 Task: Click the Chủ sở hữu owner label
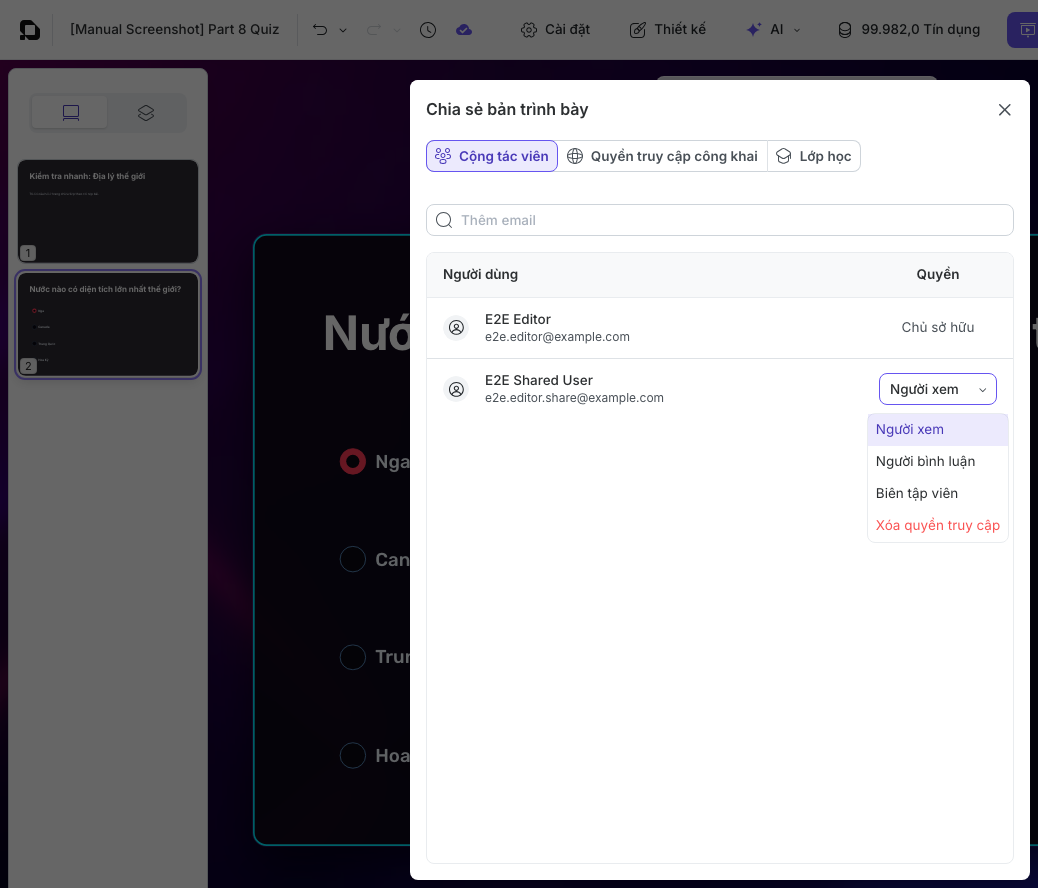click(x=937, y=328)
